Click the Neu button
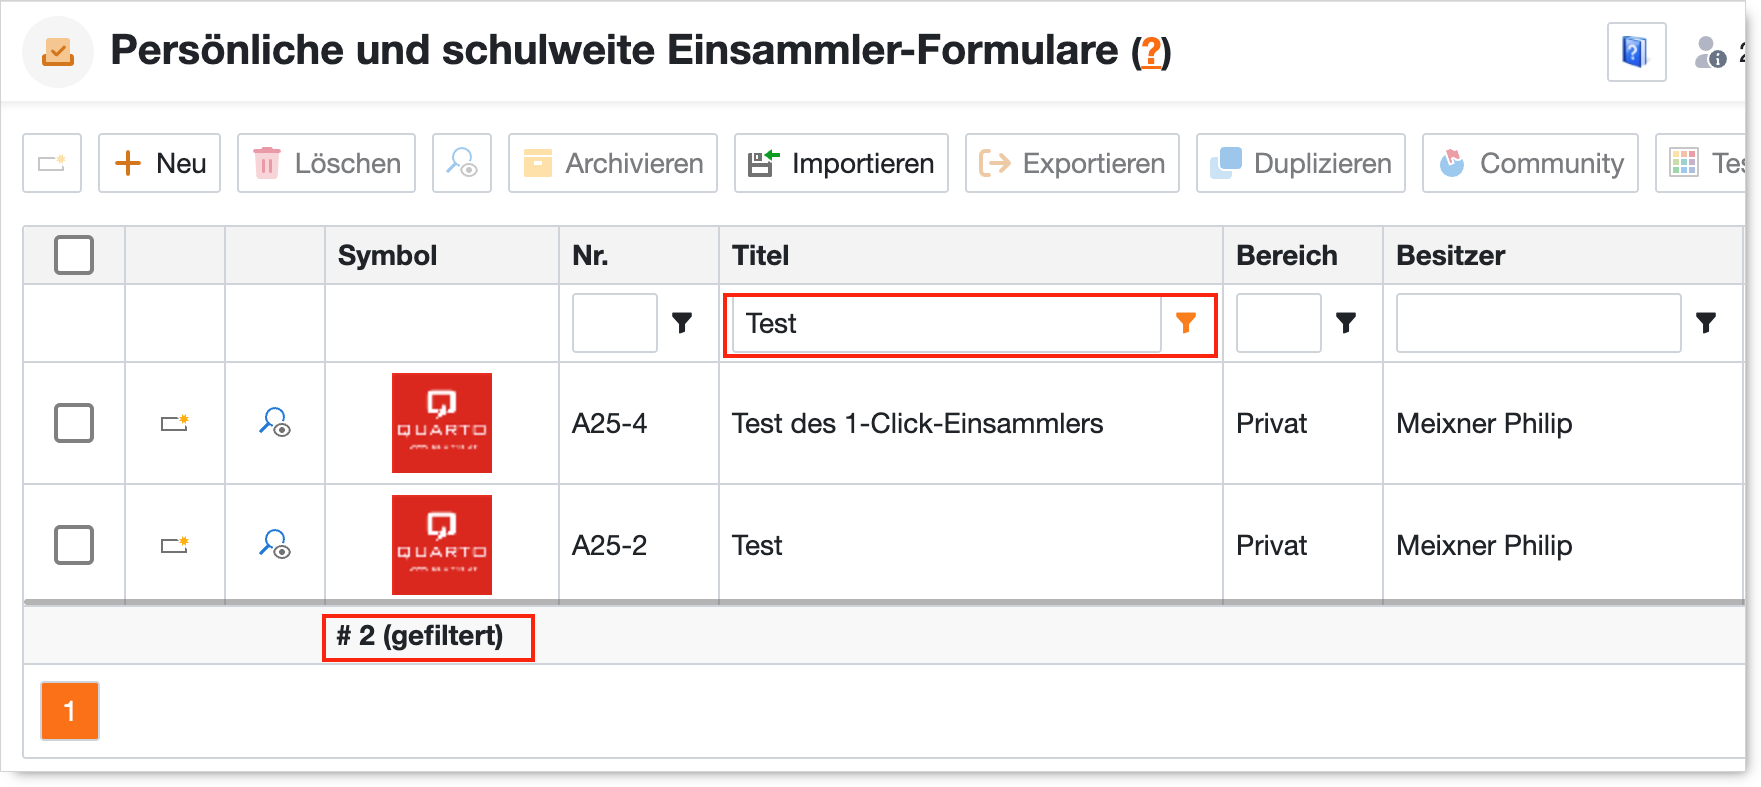Screen dimensions: 1761x787 pyautogui.click(x=160, y=163)
